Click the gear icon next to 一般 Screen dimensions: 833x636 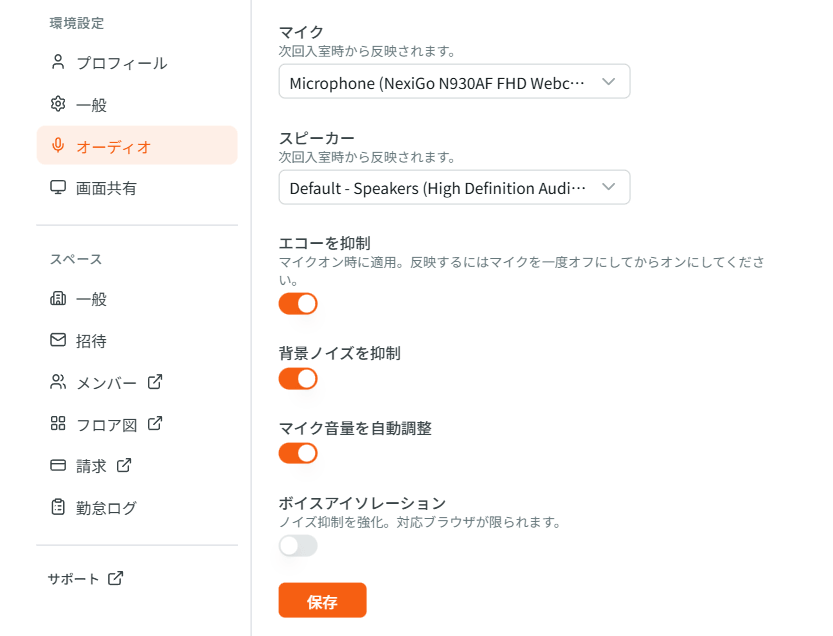(x=57, y=103)
